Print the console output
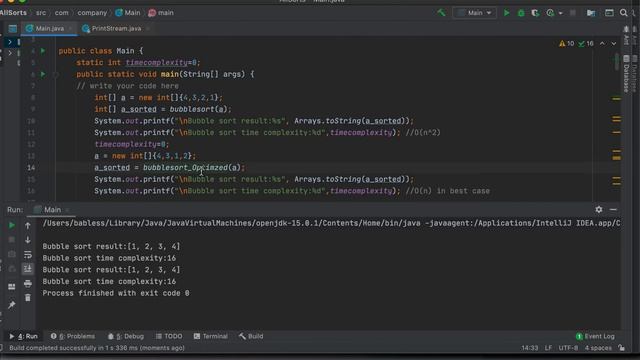Image resolution: width=640 pixels, height=360 pixels. coord(27,283)
